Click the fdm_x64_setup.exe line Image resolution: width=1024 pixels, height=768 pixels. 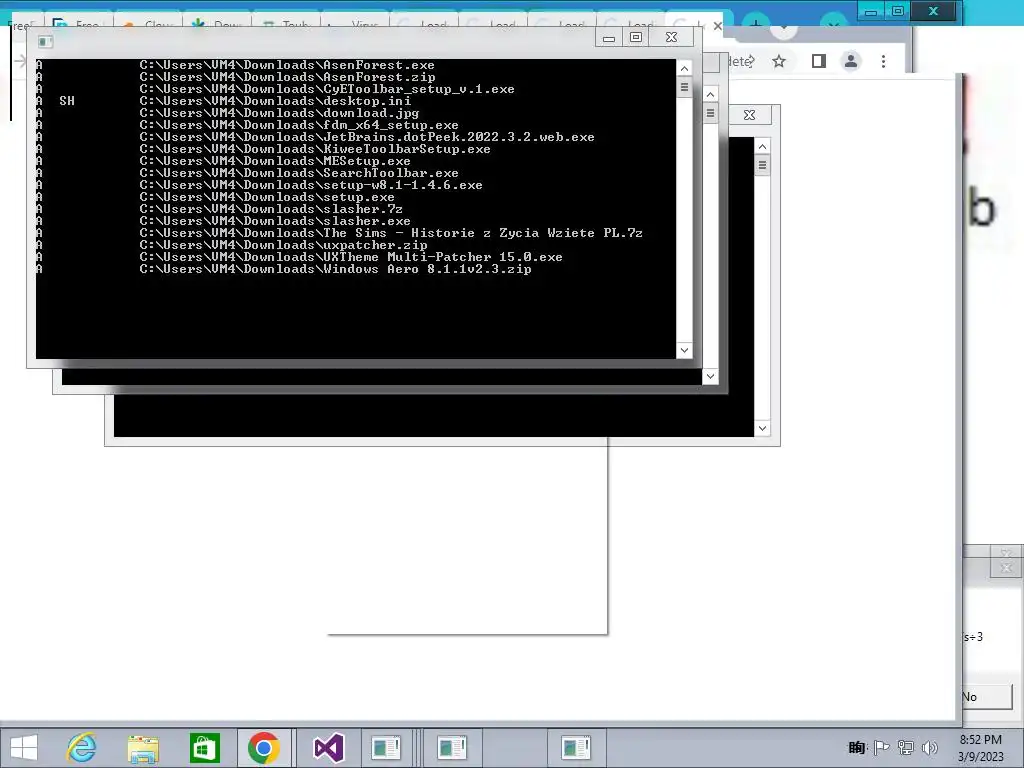298,125
